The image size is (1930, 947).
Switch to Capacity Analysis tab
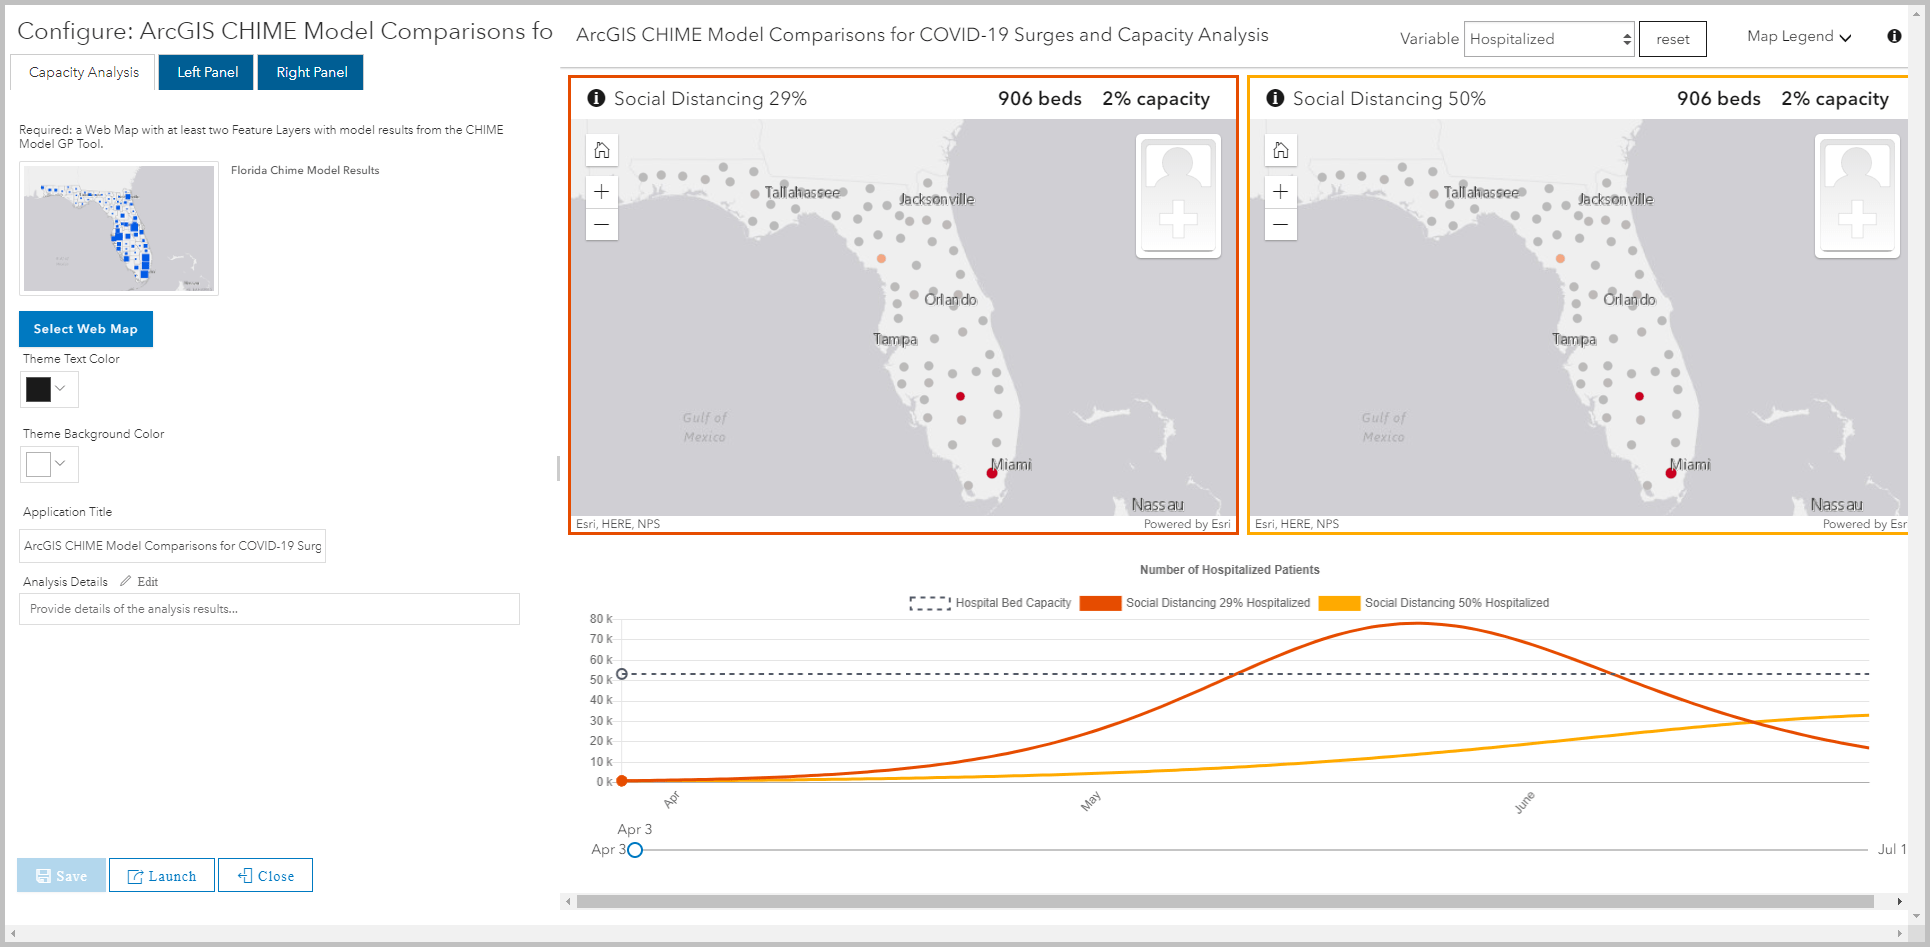click(x=84, y=72)
